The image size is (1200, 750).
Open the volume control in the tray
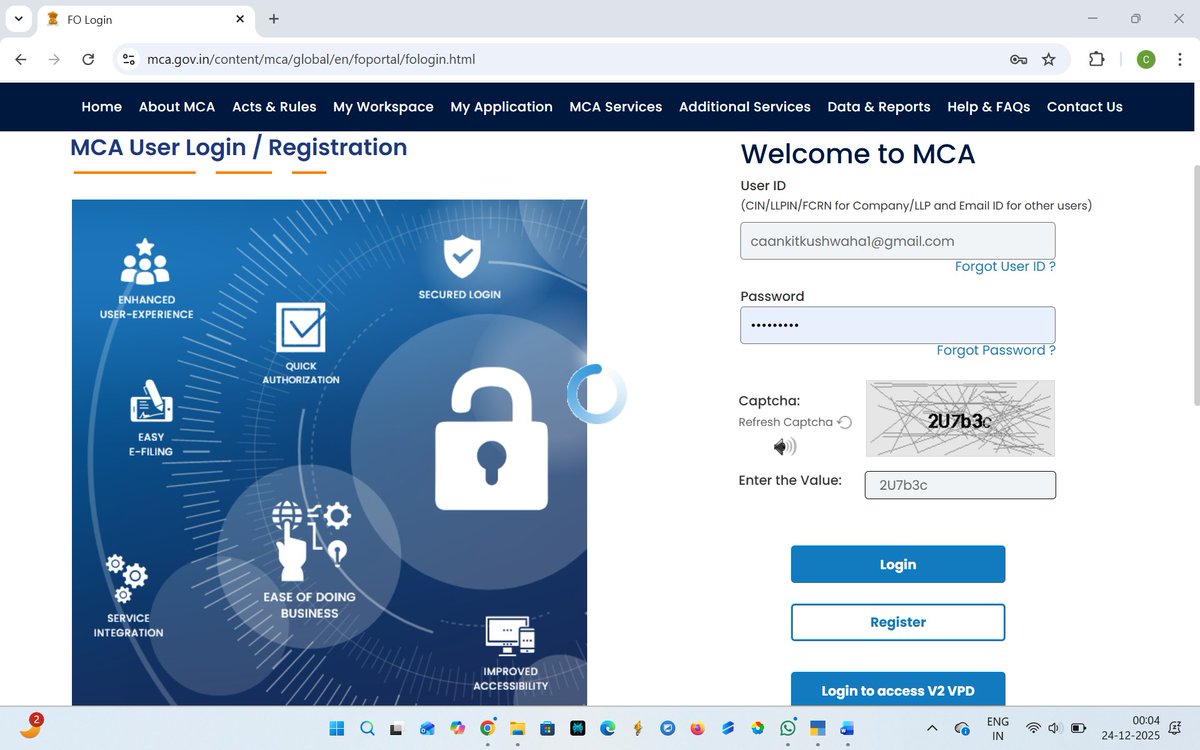(1056, 728)
